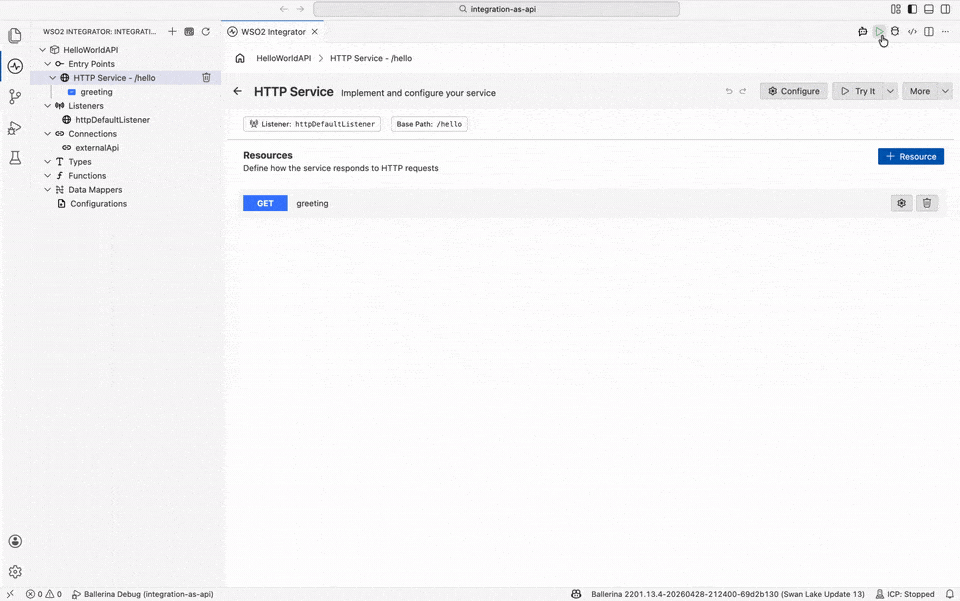Click the undo icon in service header
The height and width of the screenshot is (601, 960).
tap(729, 91)
